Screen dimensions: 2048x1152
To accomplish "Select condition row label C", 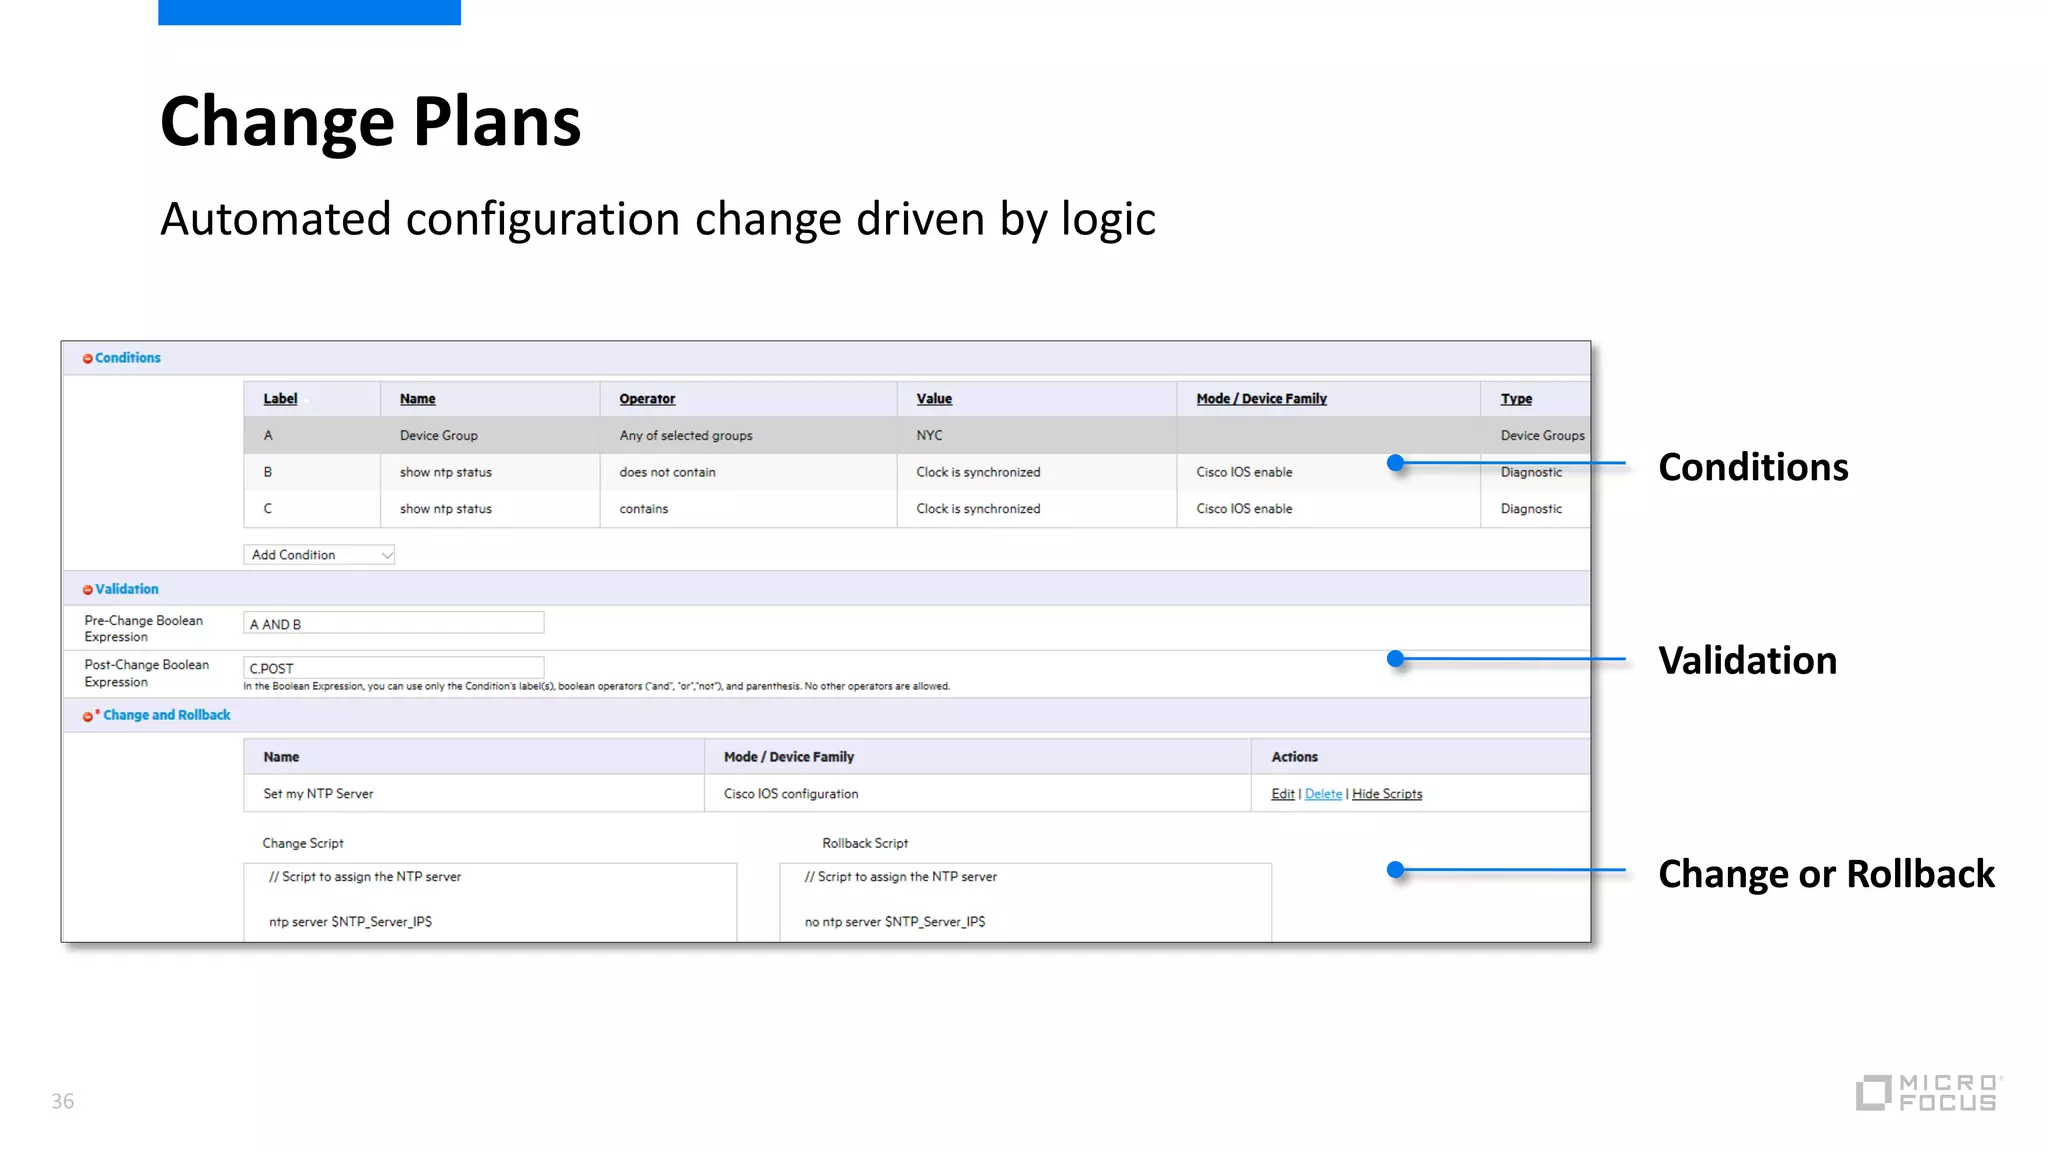I will click(268, 509).
